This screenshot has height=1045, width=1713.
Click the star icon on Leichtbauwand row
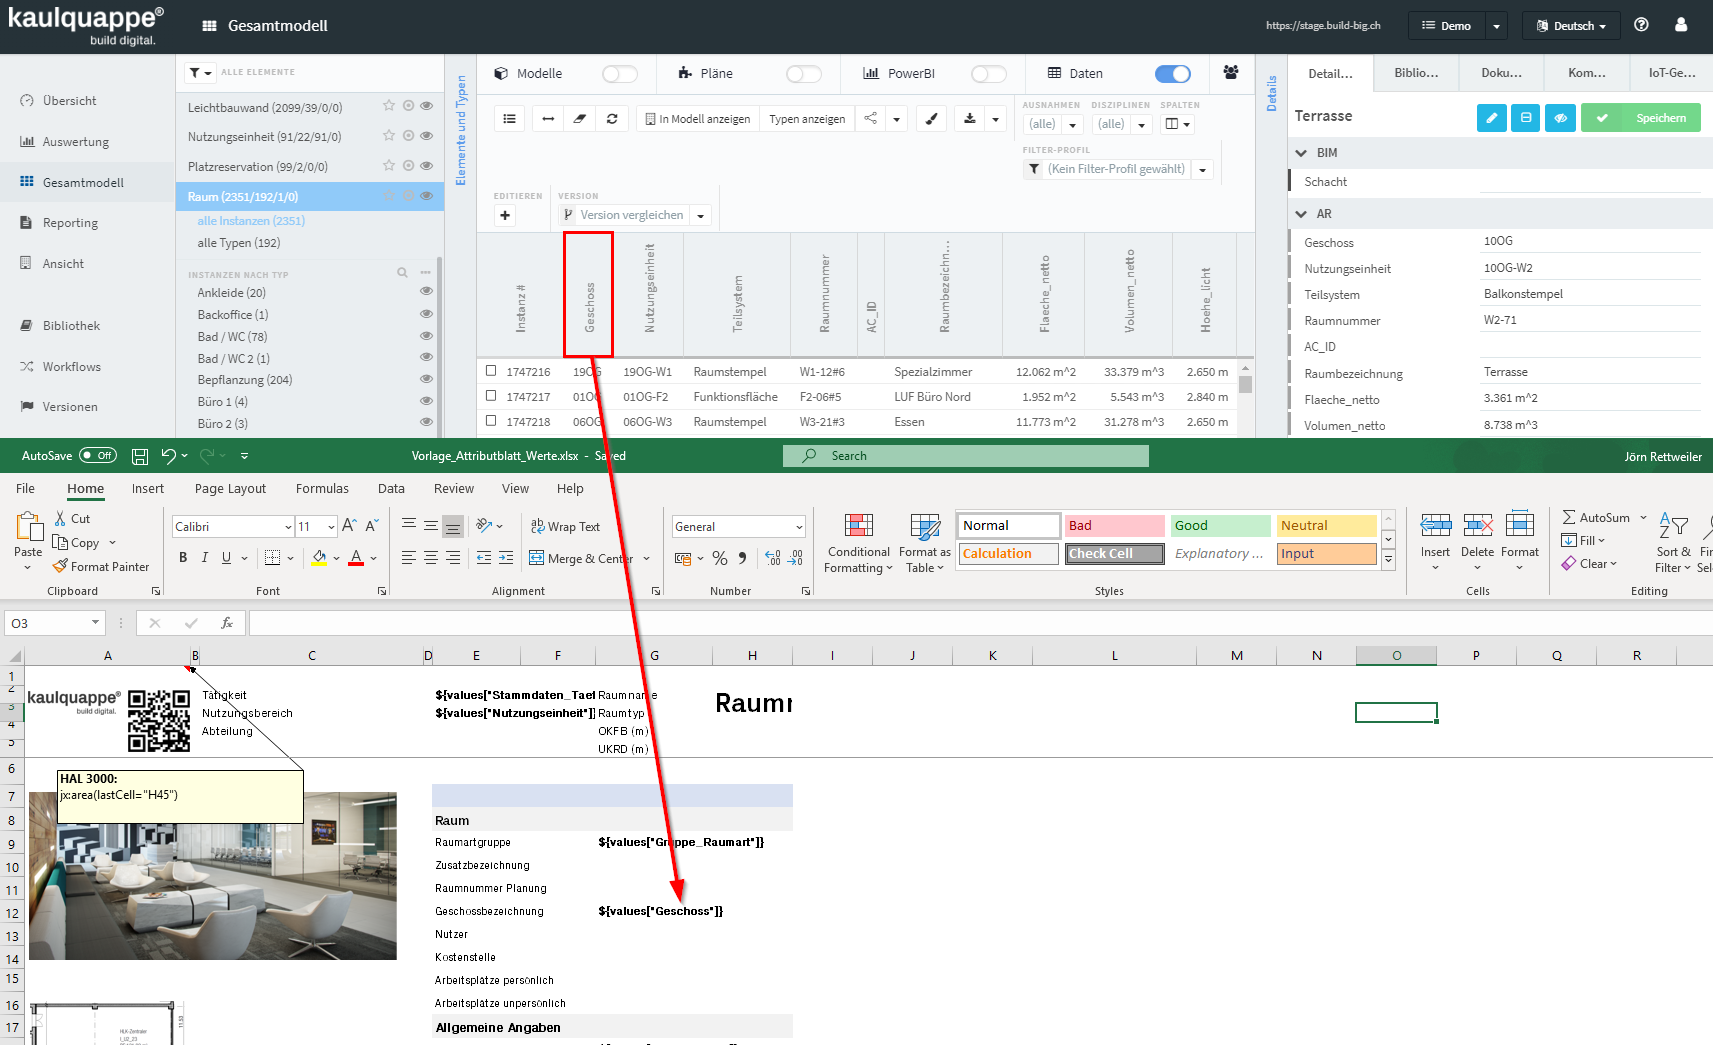click(389, 106)
